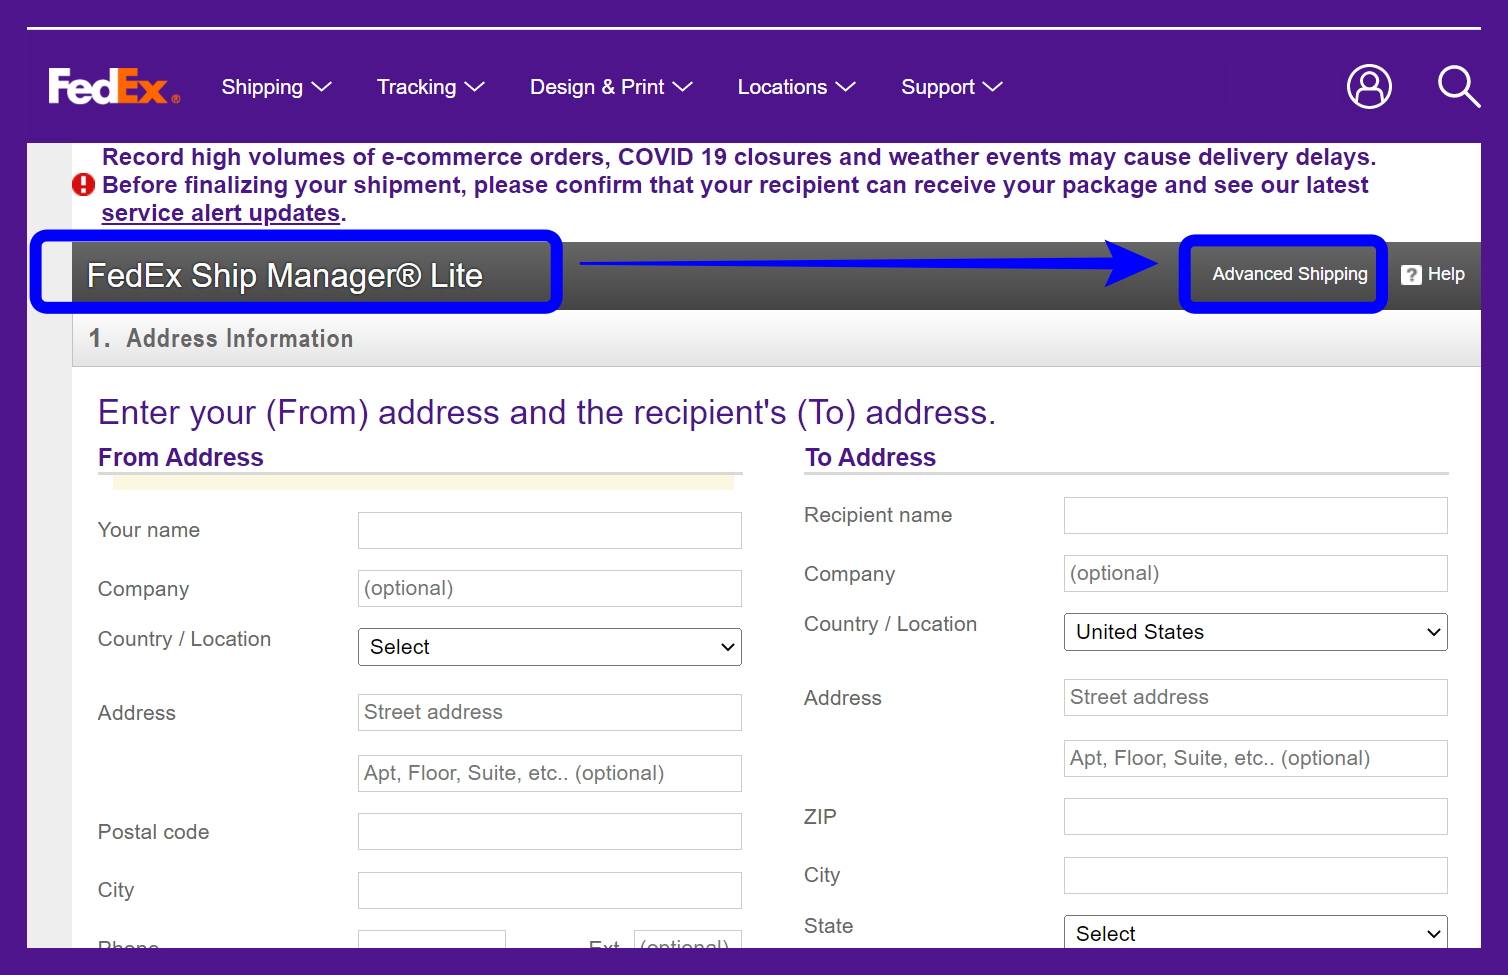This screenshot has height=975, width=1508.
Task: Focus the From Address City field
Action: point(550,890)
